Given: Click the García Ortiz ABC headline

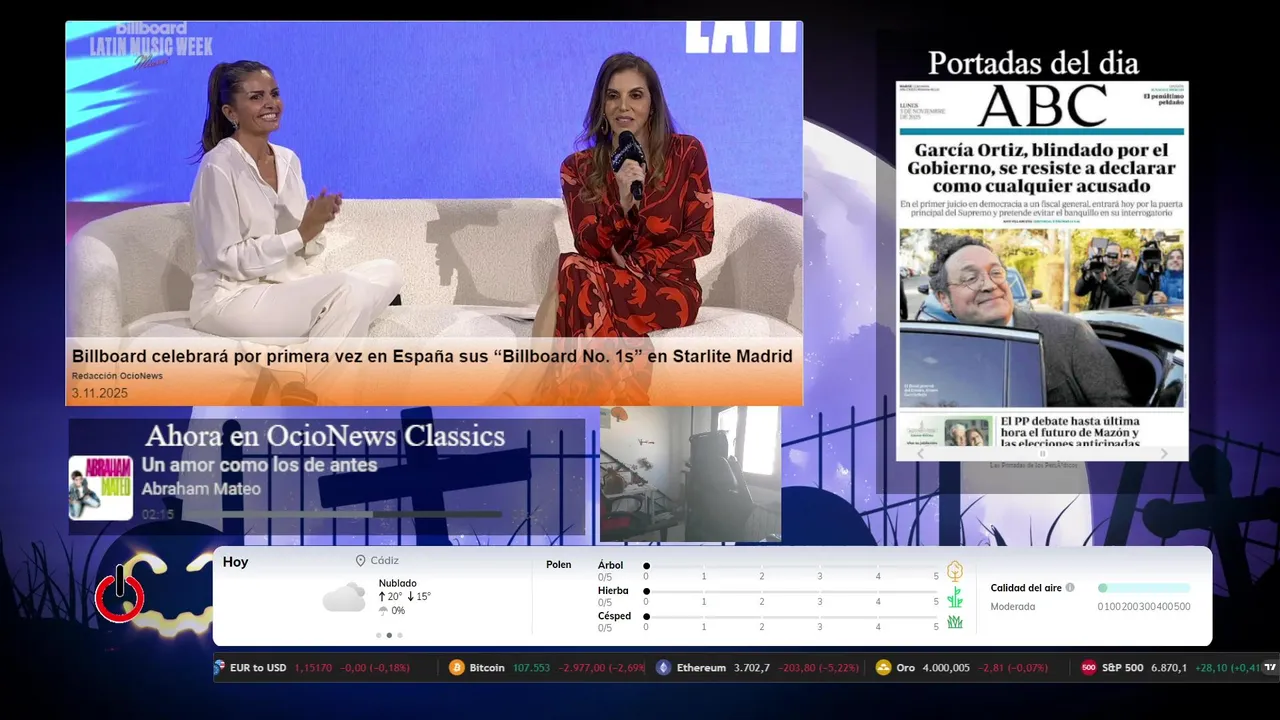Looking at the screenshot, I should (x=1041, y=168).
